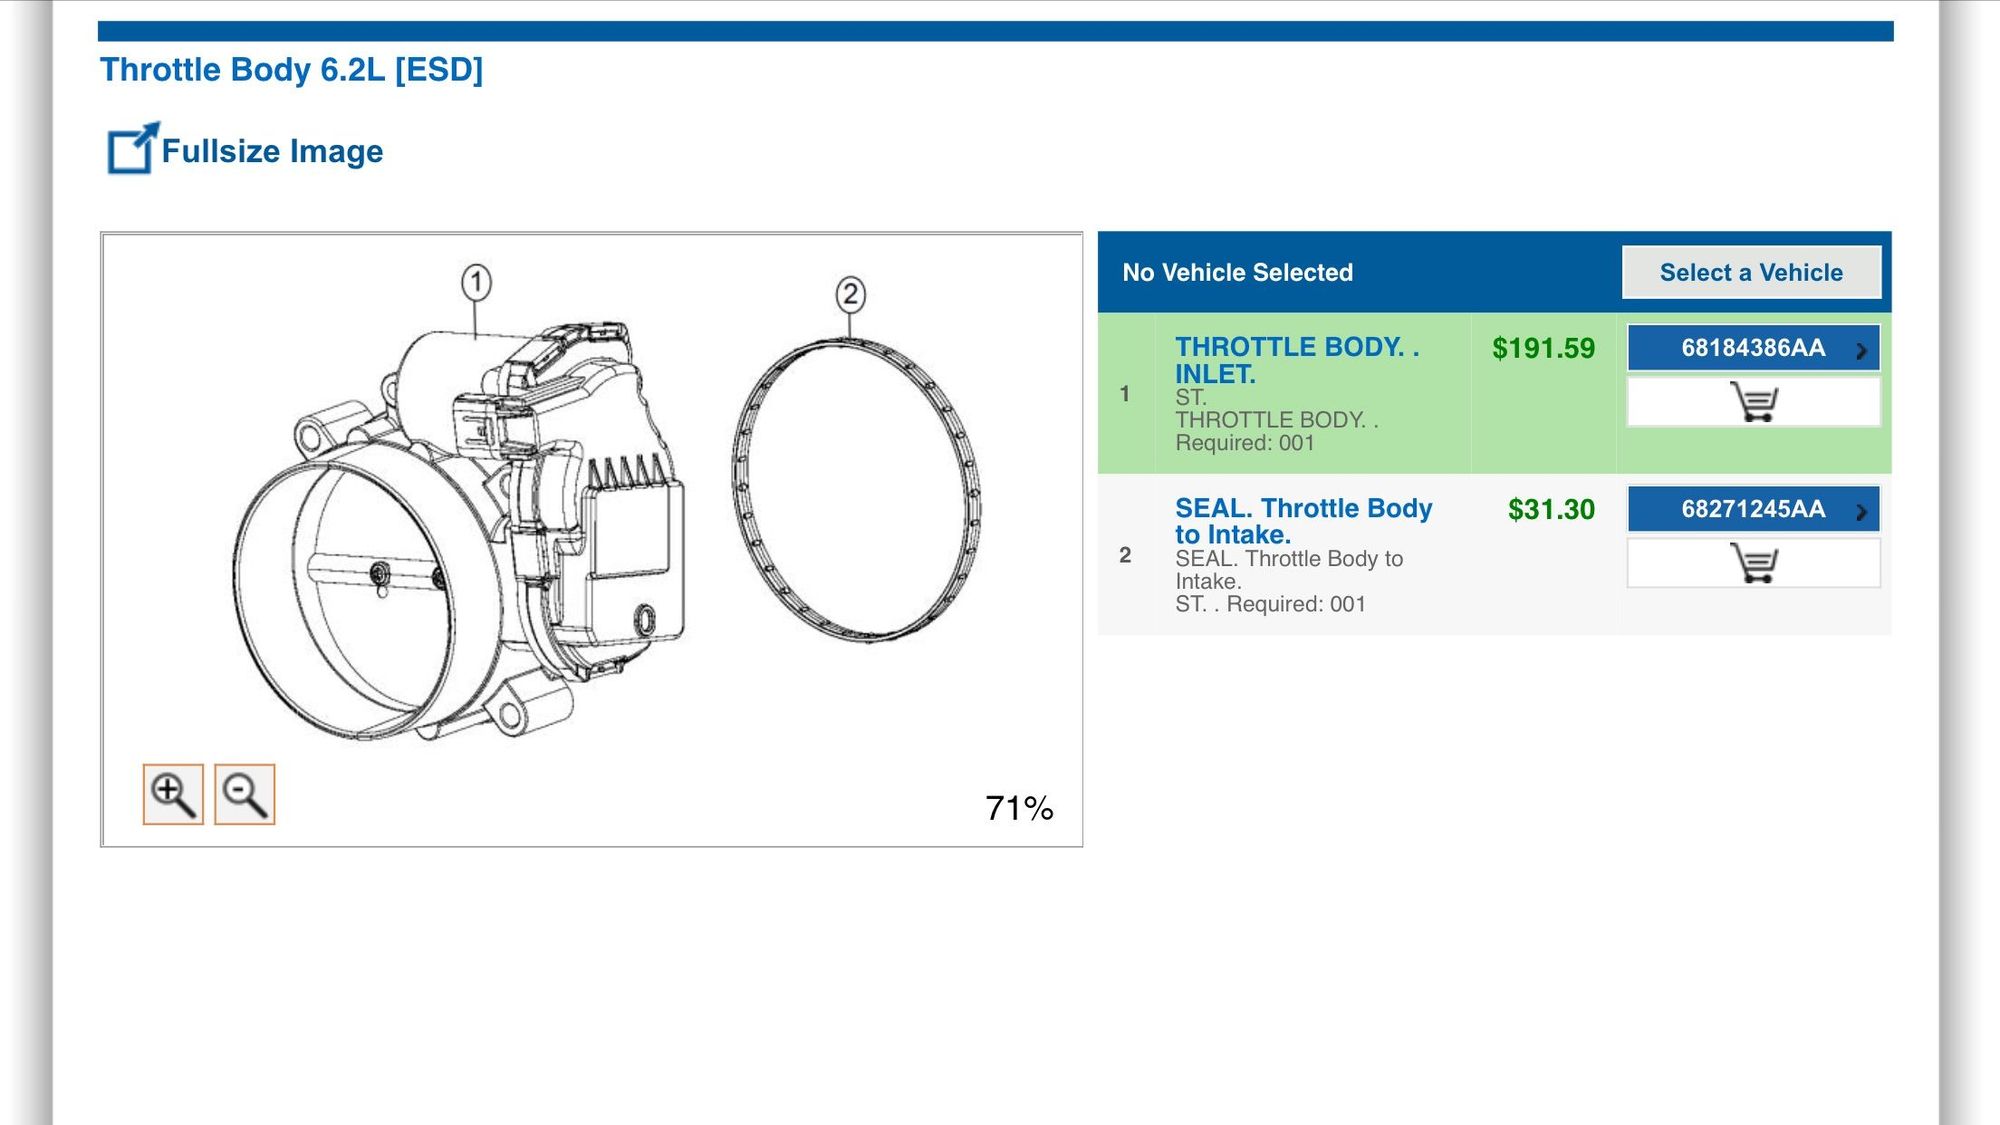The height and width of the screenshot is (1125, 2000).
Task: Click callout number 2 in the diagram
Action: click(x=850, y=294)
